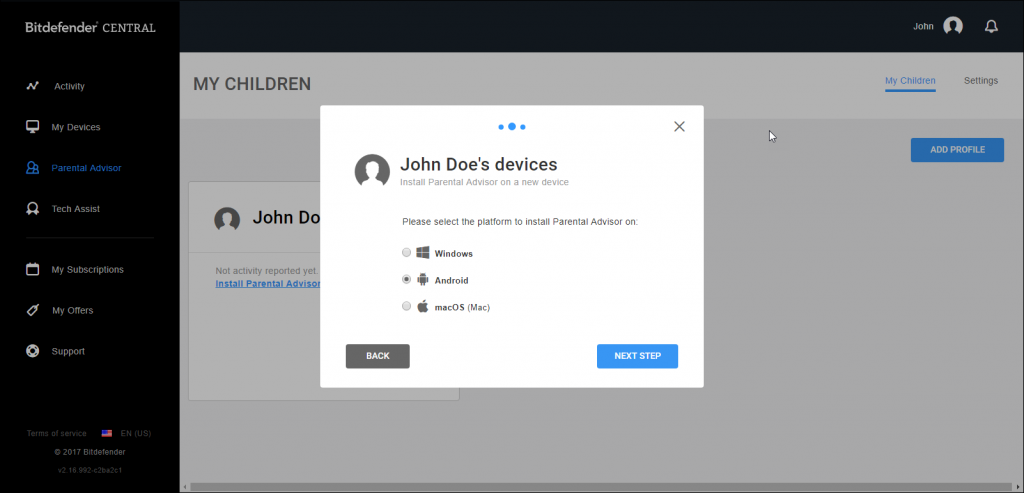Select the Windows platform radio button
Screen dimensions: 1024x493
coord(407,253)
